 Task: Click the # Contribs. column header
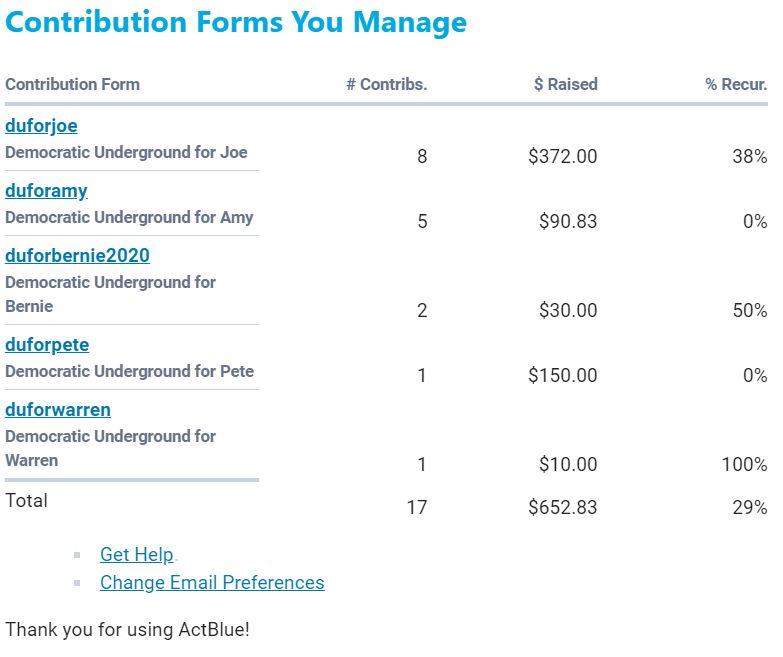point(386,85)
